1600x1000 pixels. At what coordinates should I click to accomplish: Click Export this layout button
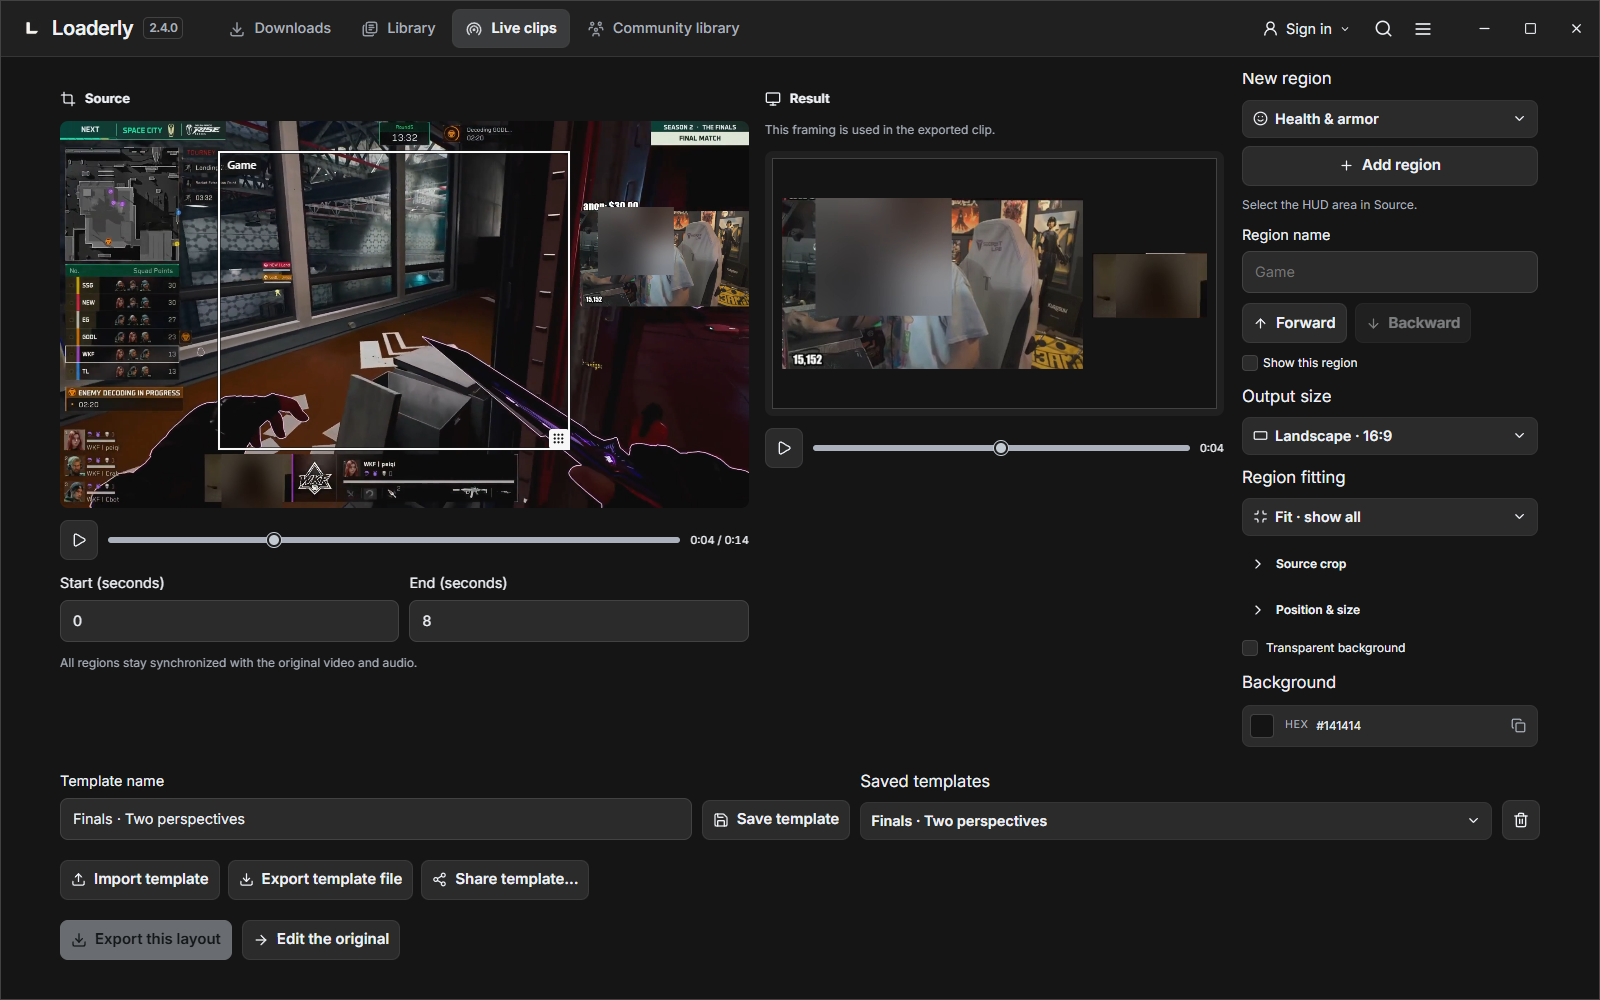click(x=146, y=939)
